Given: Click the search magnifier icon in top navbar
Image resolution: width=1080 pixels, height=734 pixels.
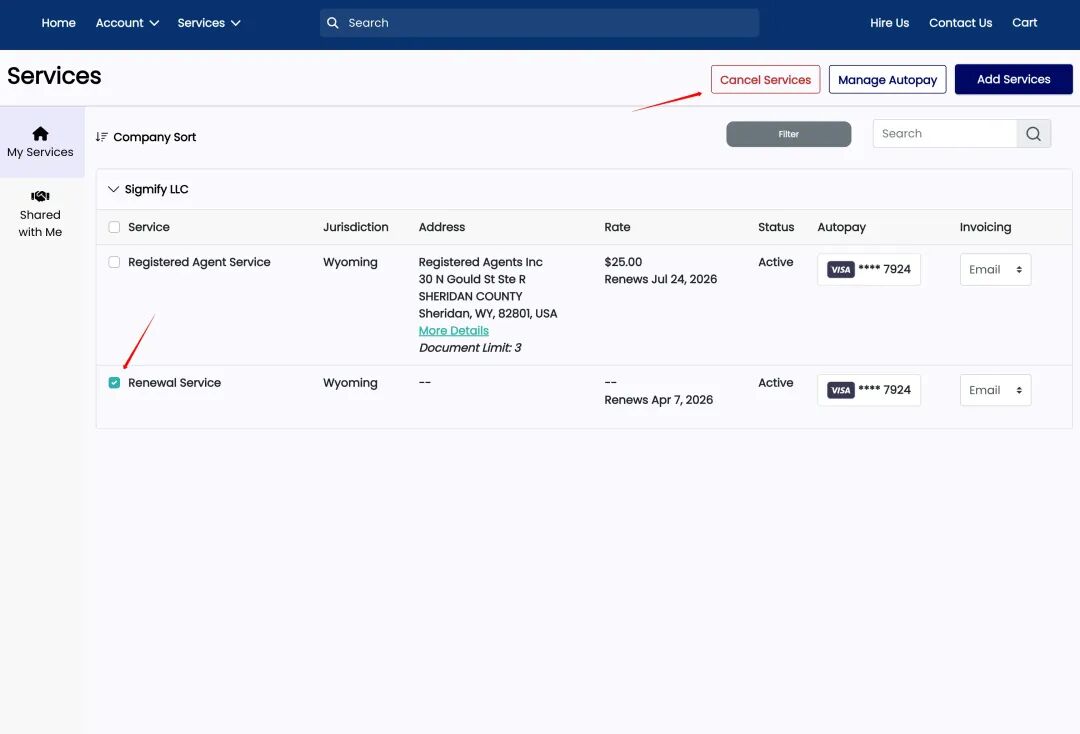Looking at the screenshot, I should 333,23.
